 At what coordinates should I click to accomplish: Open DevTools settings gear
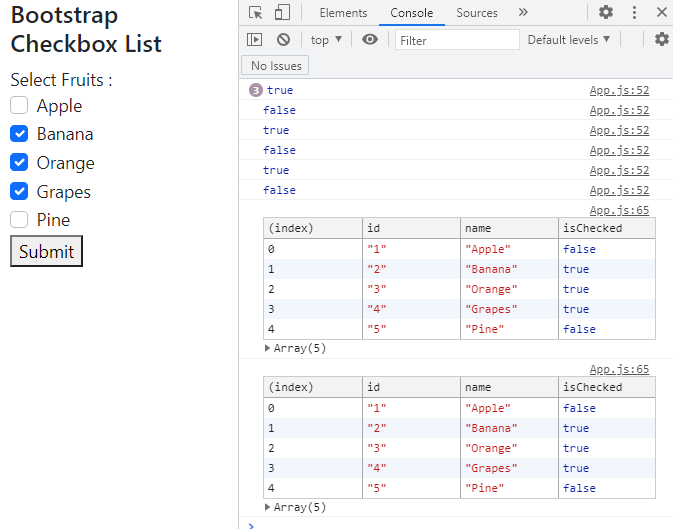[x=606, y=13]
